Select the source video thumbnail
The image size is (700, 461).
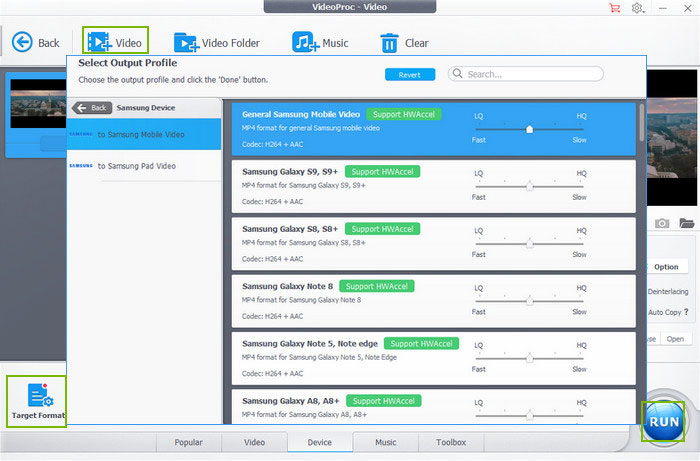click(x=38, y=104)
